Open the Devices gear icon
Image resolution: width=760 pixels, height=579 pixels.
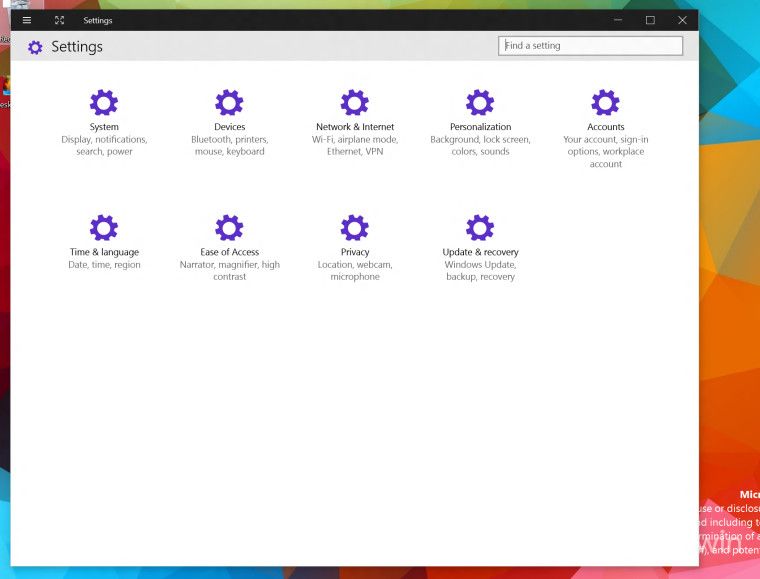229,102
